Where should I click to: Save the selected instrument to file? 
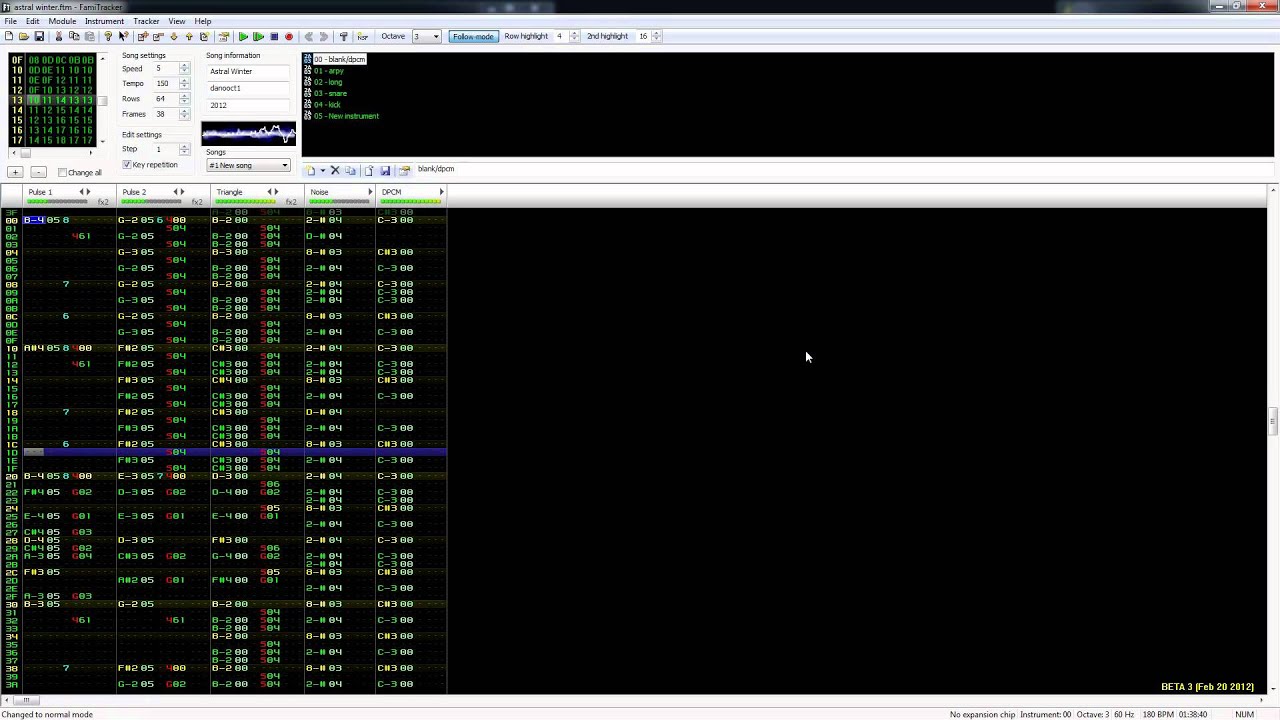[385, 170]
